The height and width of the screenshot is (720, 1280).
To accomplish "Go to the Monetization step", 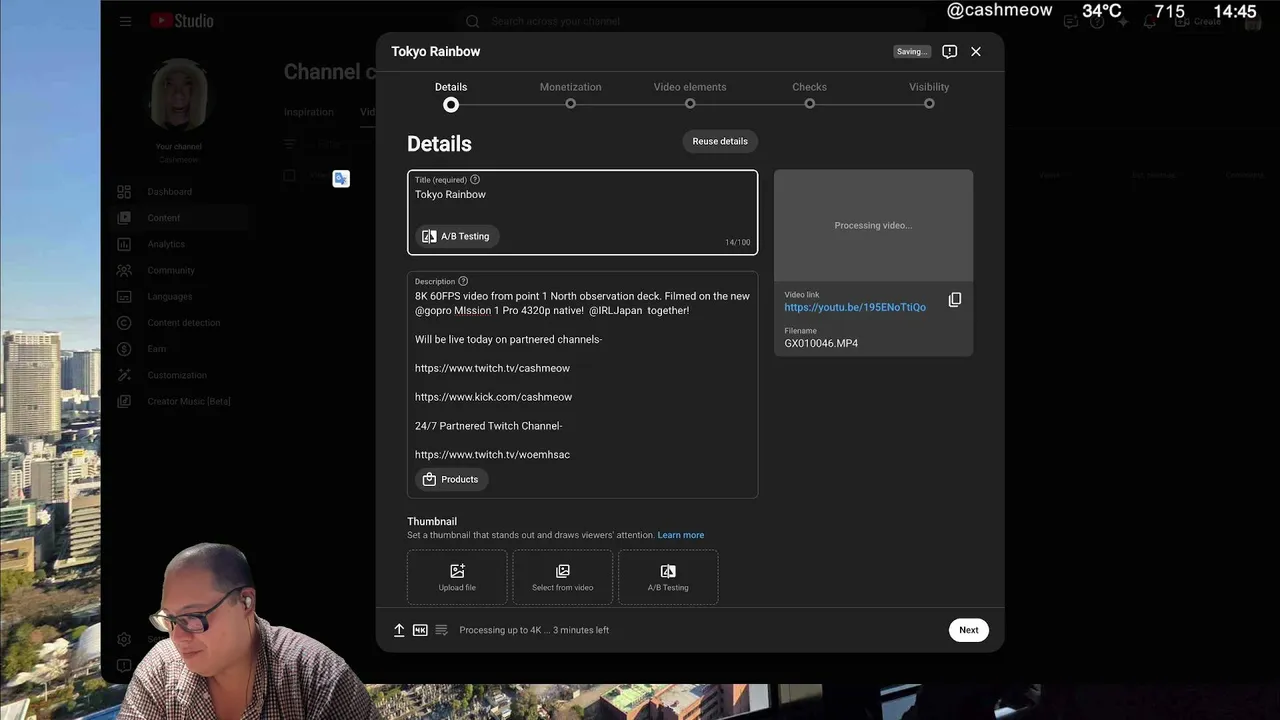I will pos(570,95).
